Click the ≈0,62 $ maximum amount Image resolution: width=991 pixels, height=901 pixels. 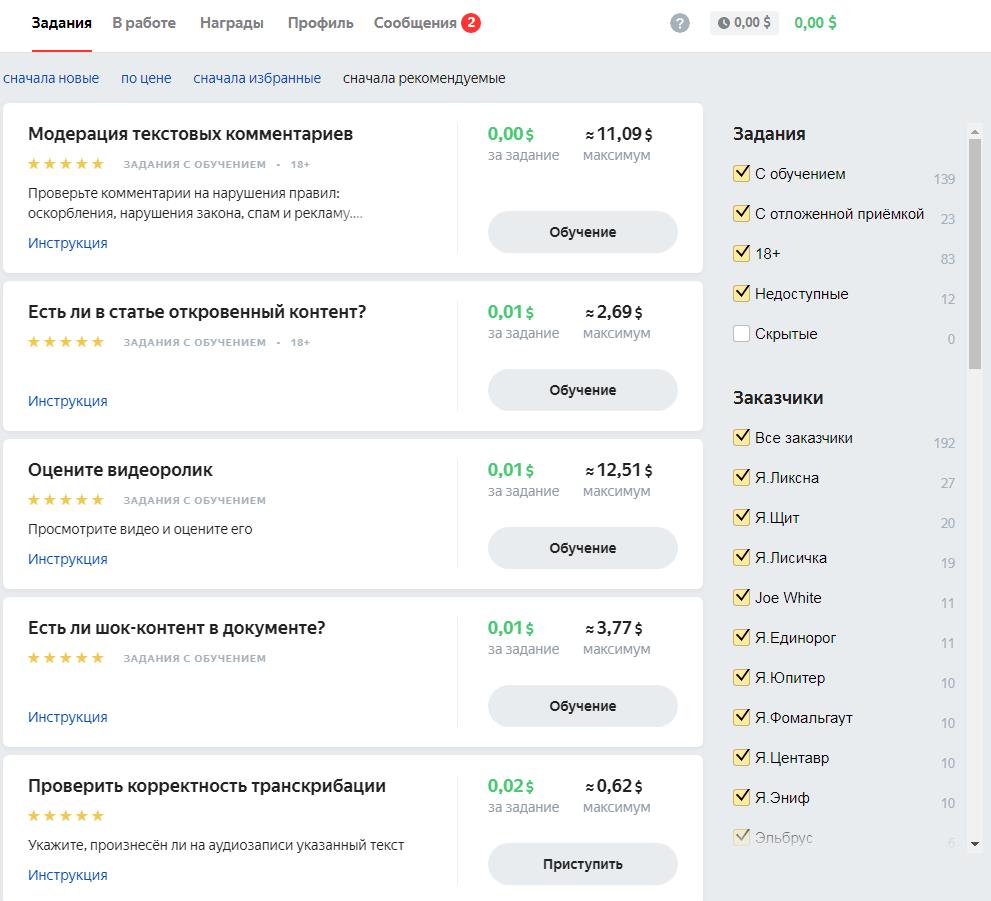click(613, 786)
